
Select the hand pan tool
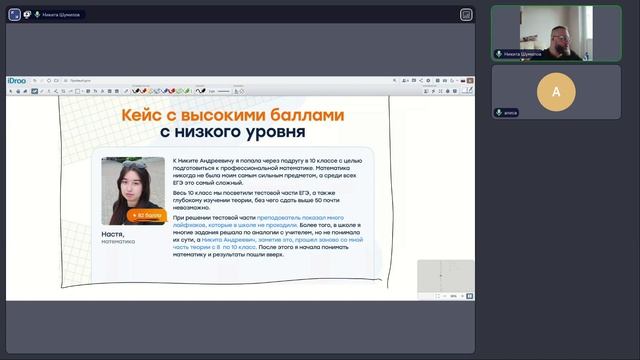pos(18,91)
